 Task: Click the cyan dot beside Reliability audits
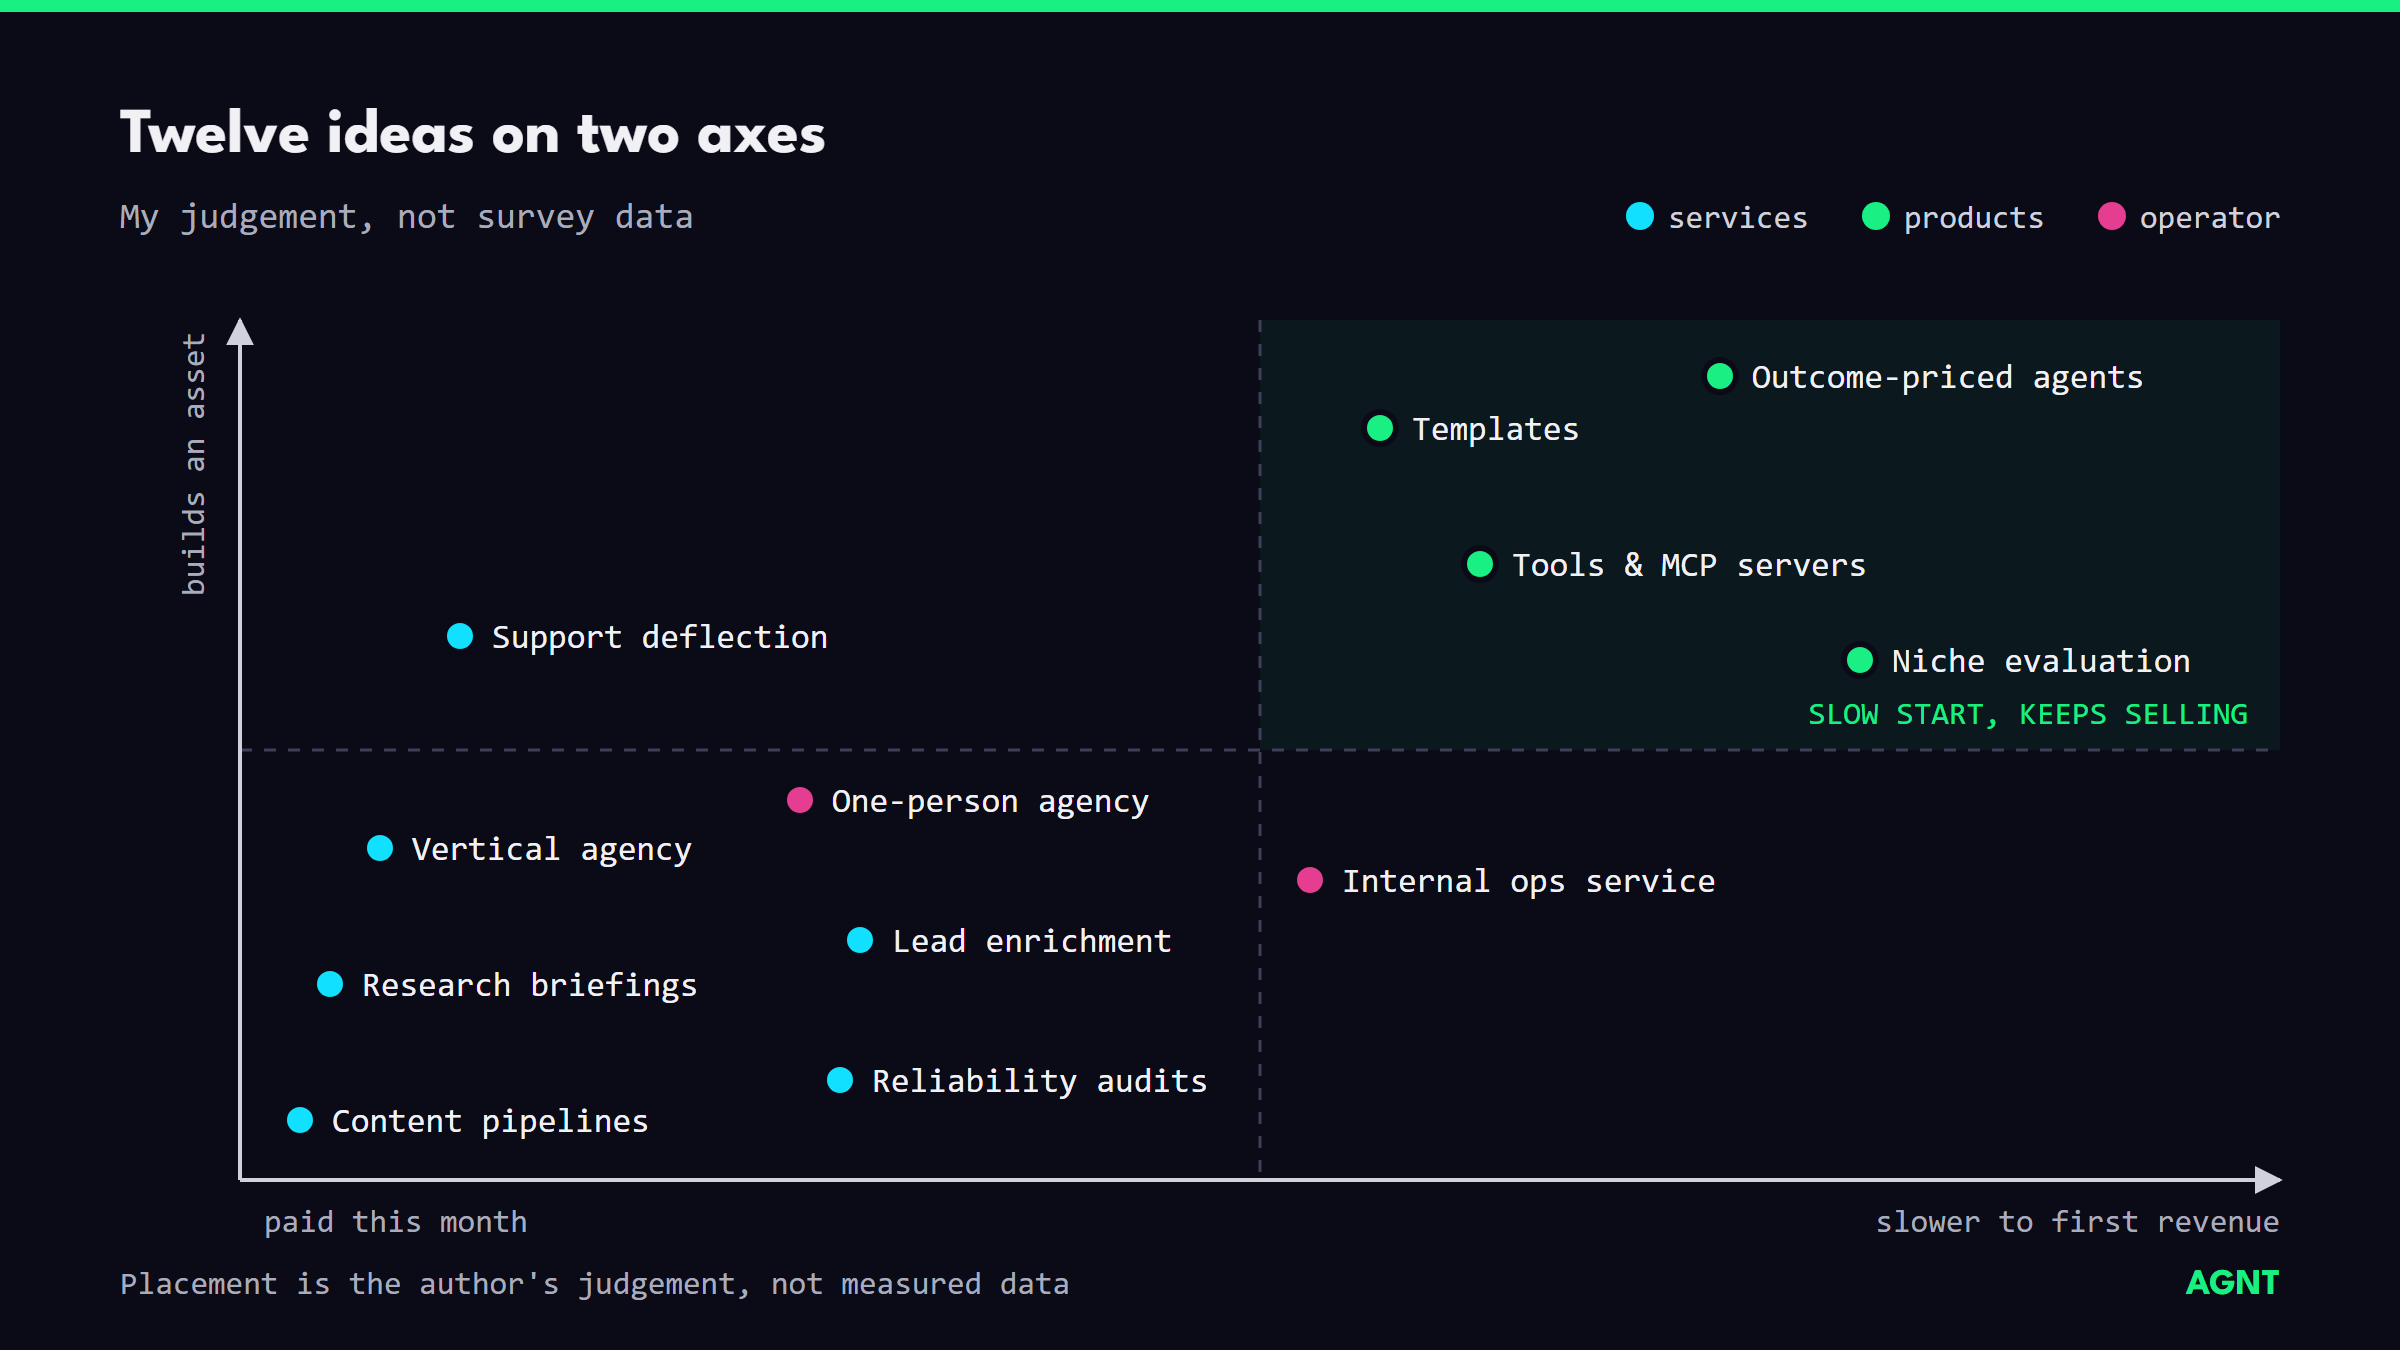(840, 1080)
